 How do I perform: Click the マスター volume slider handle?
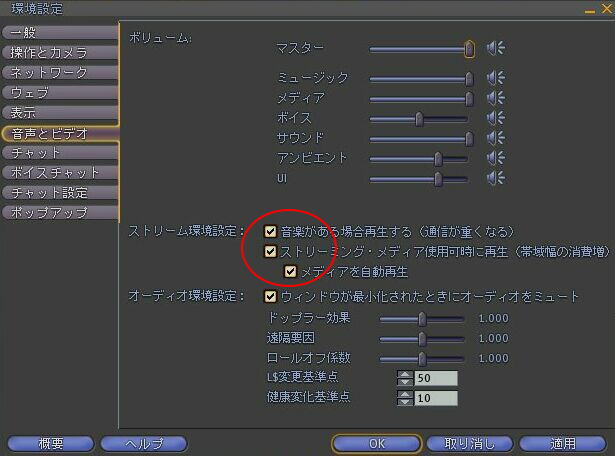[469, 49]
